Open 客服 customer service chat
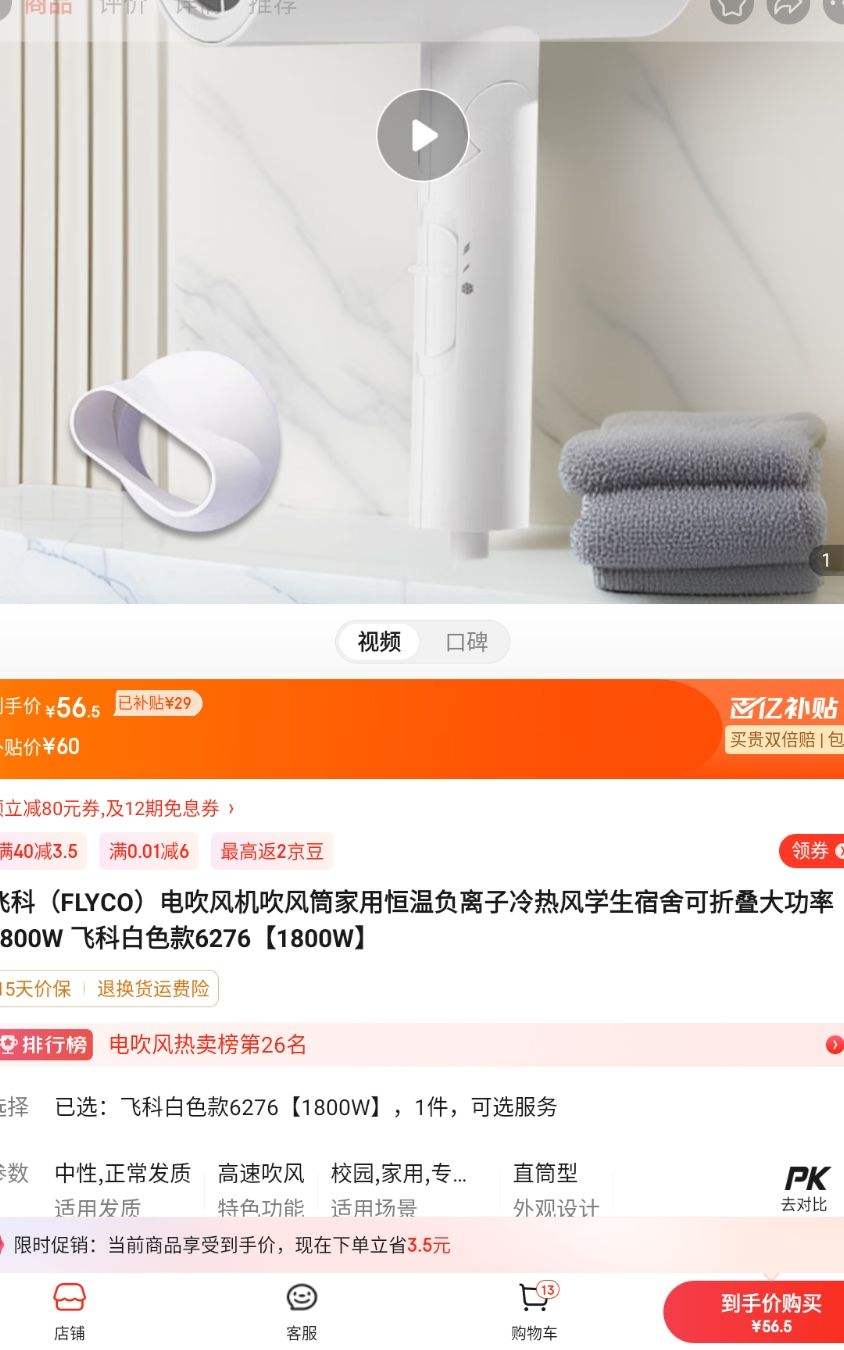 tap(302, 1311)
